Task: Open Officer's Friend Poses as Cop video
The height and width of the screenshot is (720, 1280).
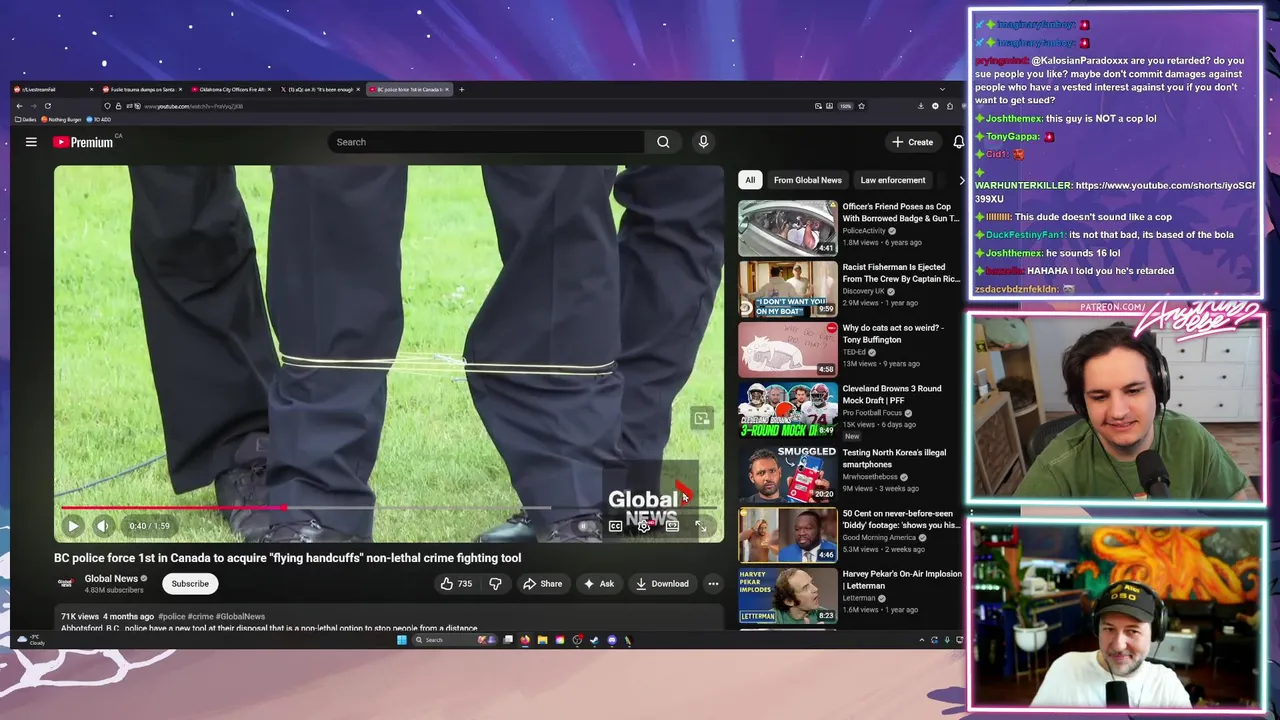Action: tap(850, 228)
